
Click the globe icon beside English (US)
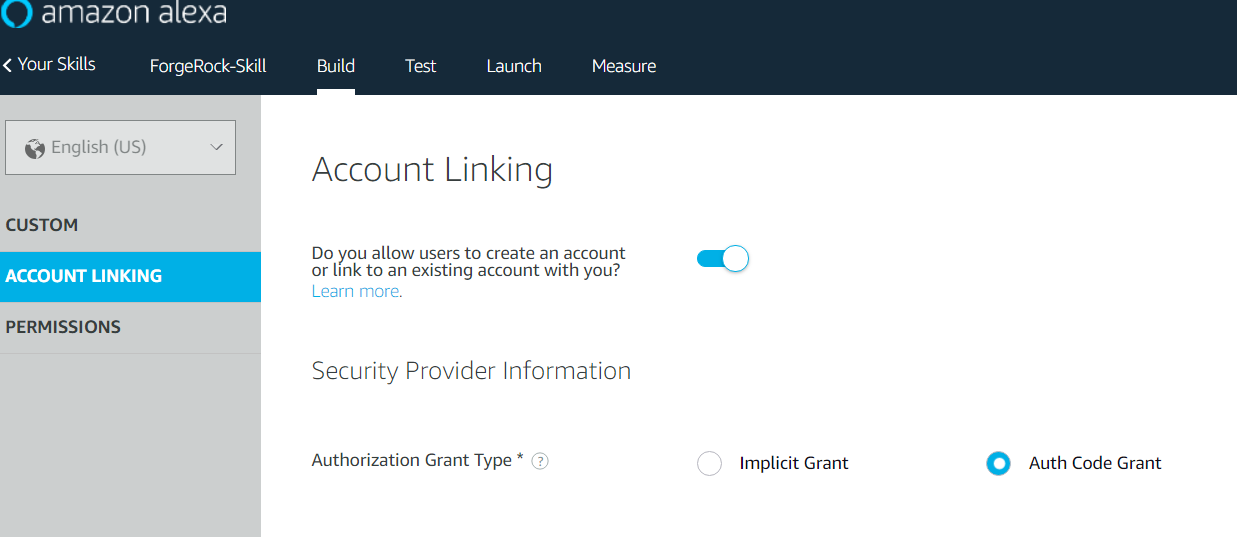(35, 148)
